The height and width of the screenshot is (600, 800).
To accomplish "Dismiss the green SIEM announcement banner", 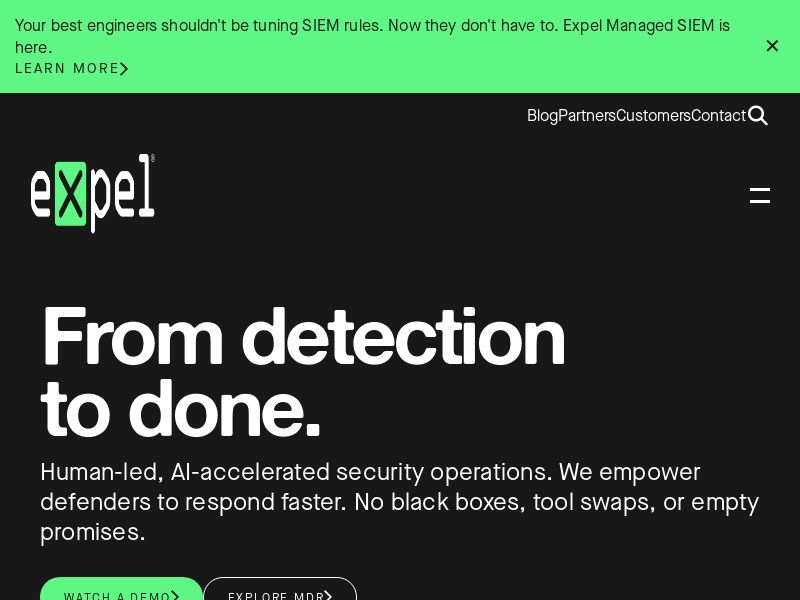I will [772, 46].
